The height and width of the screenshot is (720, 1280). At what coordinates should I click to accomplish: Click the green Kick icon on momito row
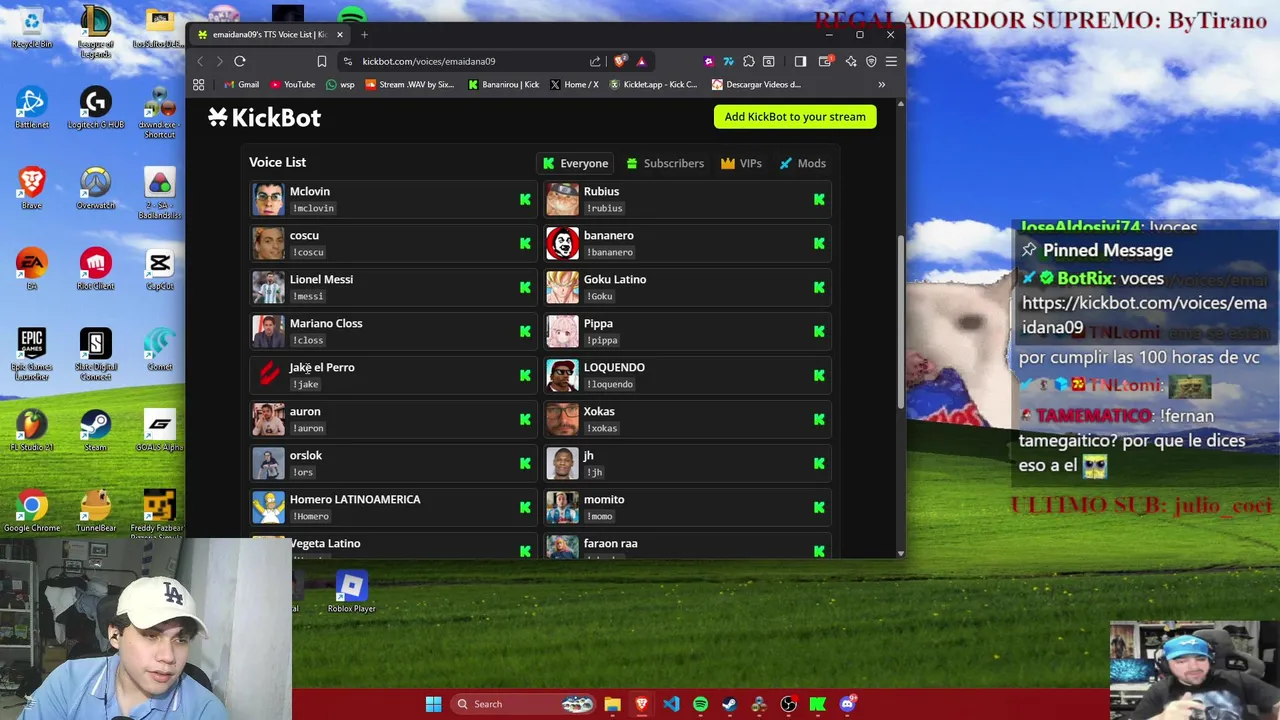(819, 507)
